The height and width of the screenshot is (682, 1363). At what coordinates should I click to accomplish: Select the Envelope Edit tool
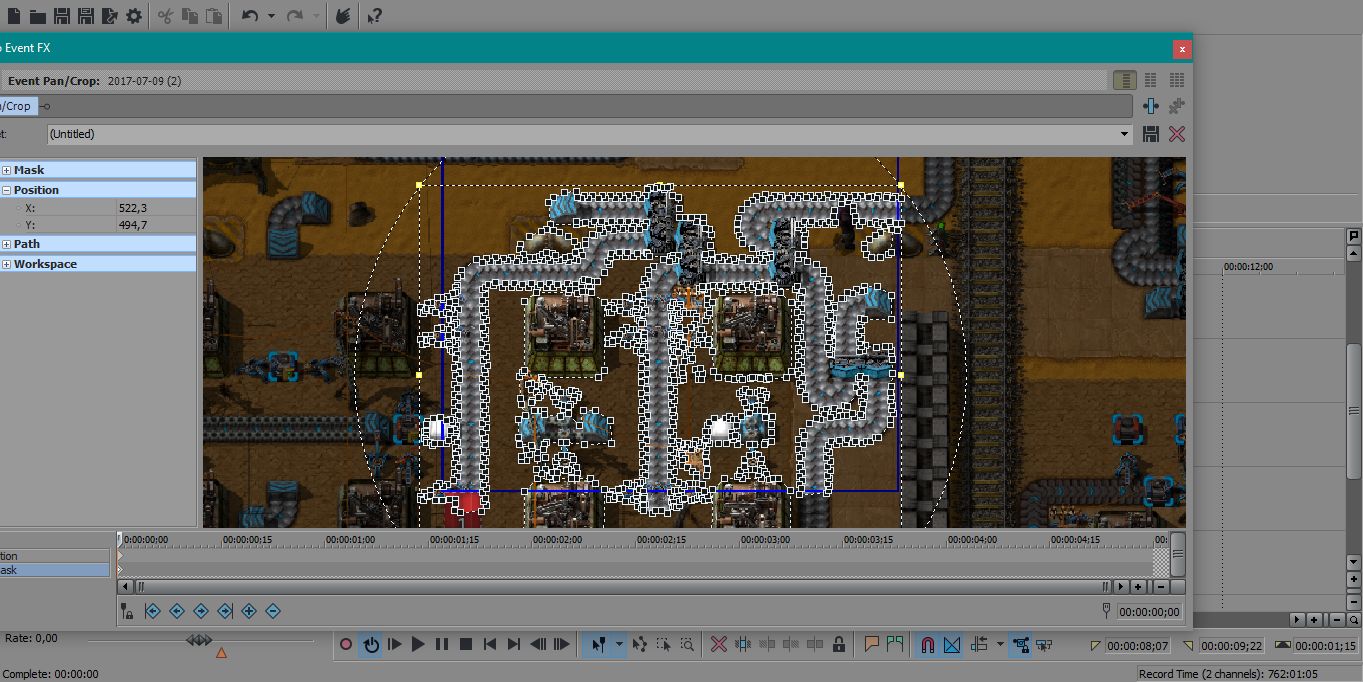pos(639,645)
